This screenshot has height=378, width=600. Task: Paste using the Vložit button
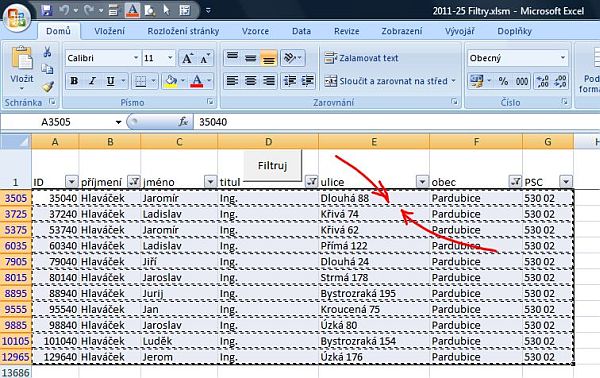pyautogui.click(x=22, y=68)
